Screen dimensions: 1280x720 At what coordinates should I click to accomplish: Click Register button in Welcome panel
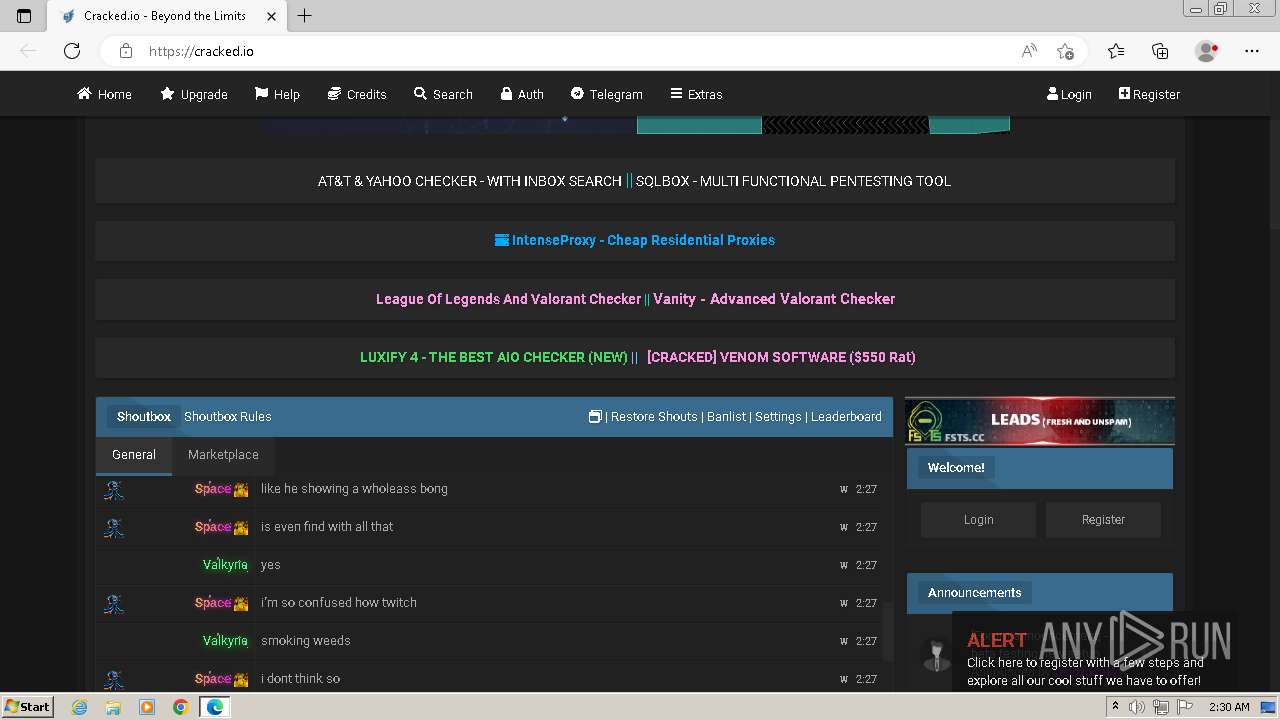click(1103, 520)
